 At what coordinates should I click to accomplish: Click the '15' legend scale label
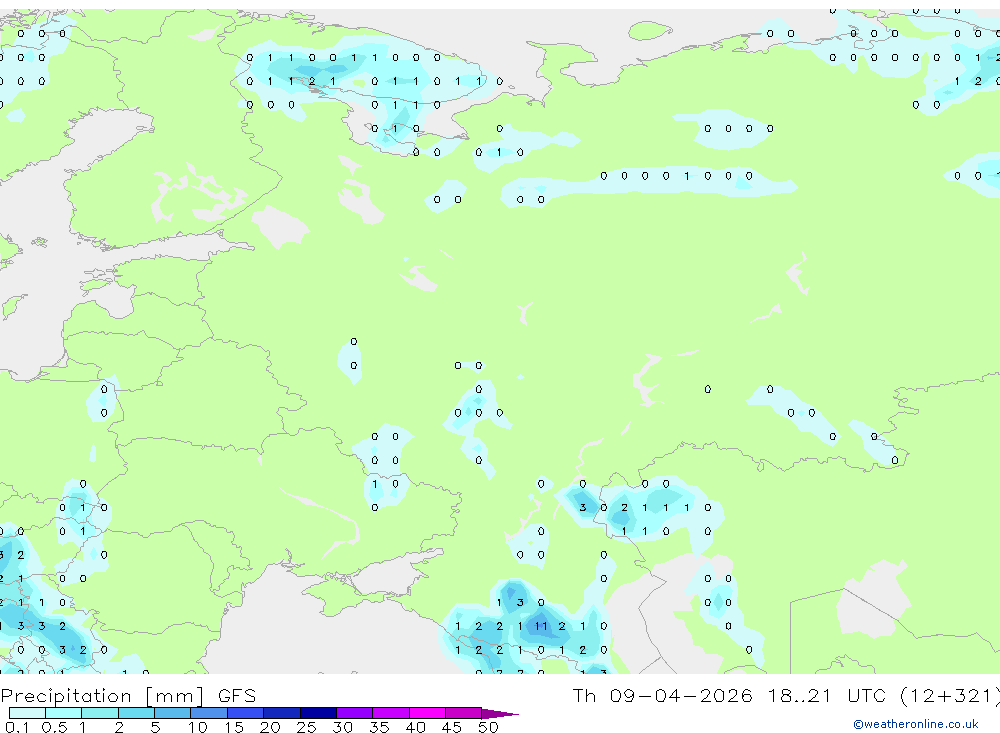234,727
